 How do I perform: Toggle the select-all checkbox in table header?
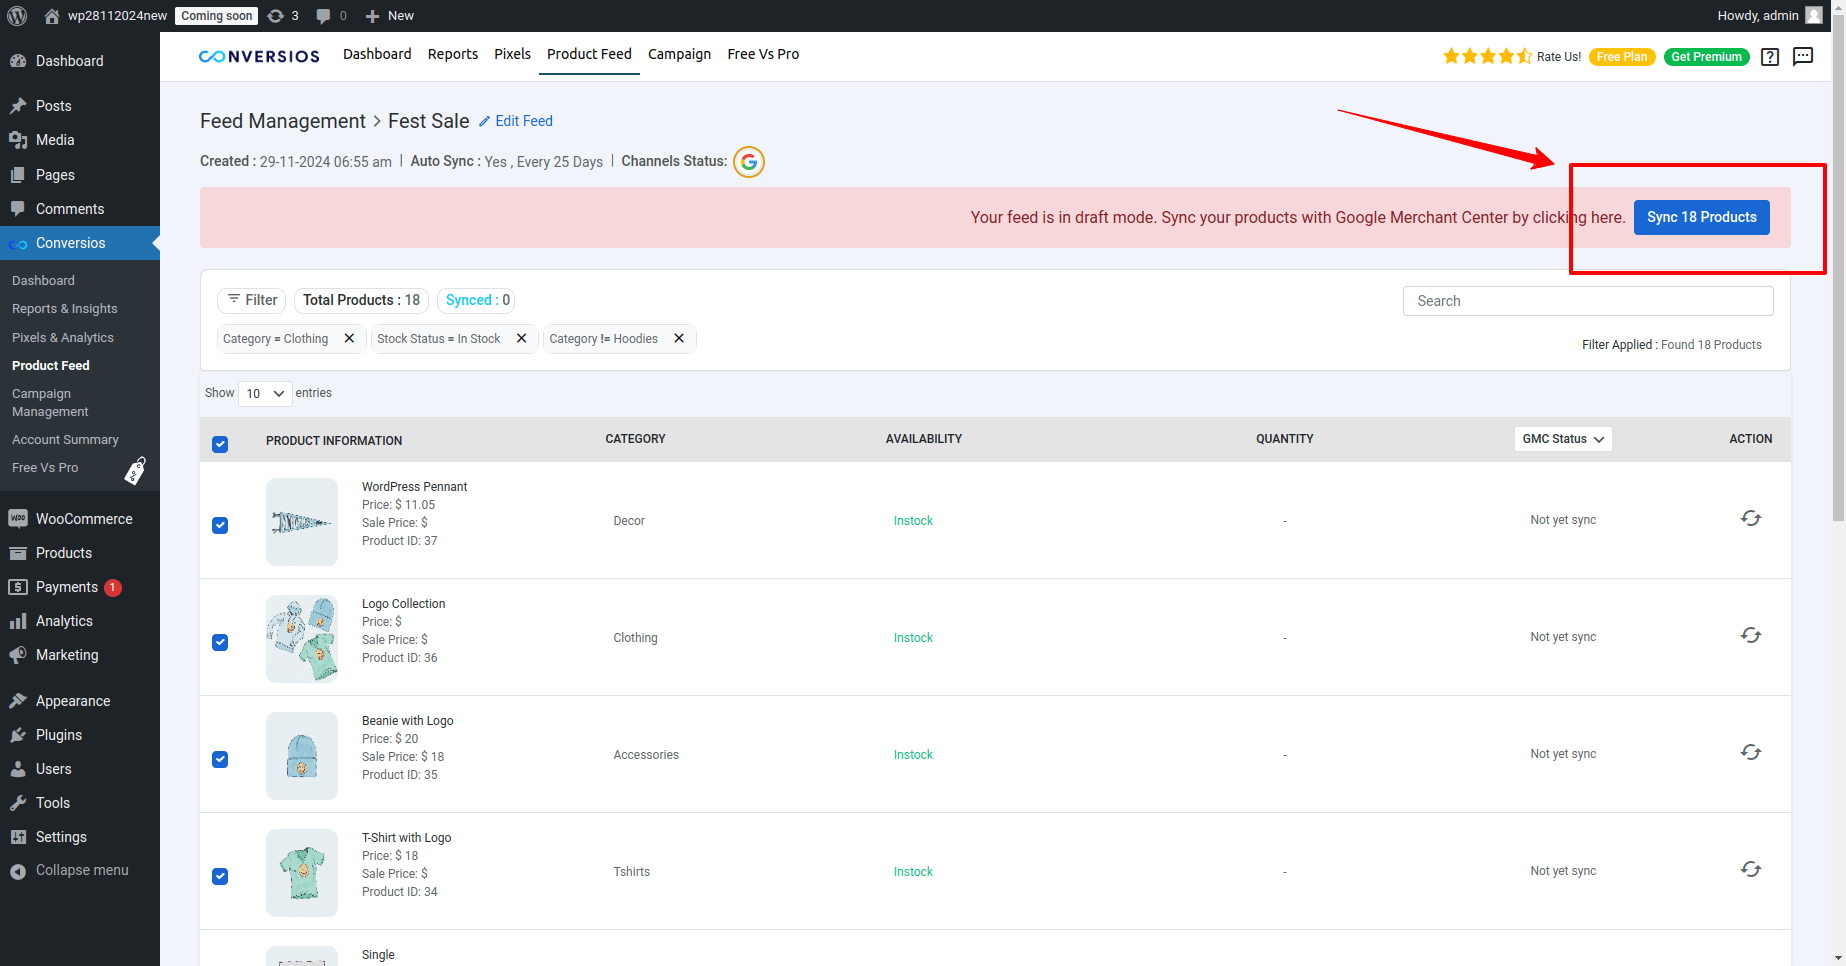tap(220, 444)
